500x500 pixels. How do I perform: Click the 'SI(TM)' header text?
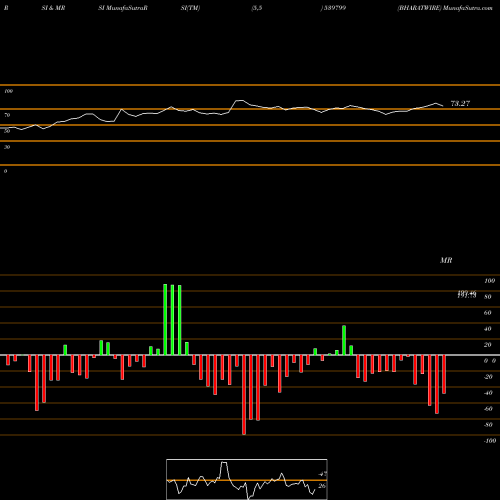[190, 8]
